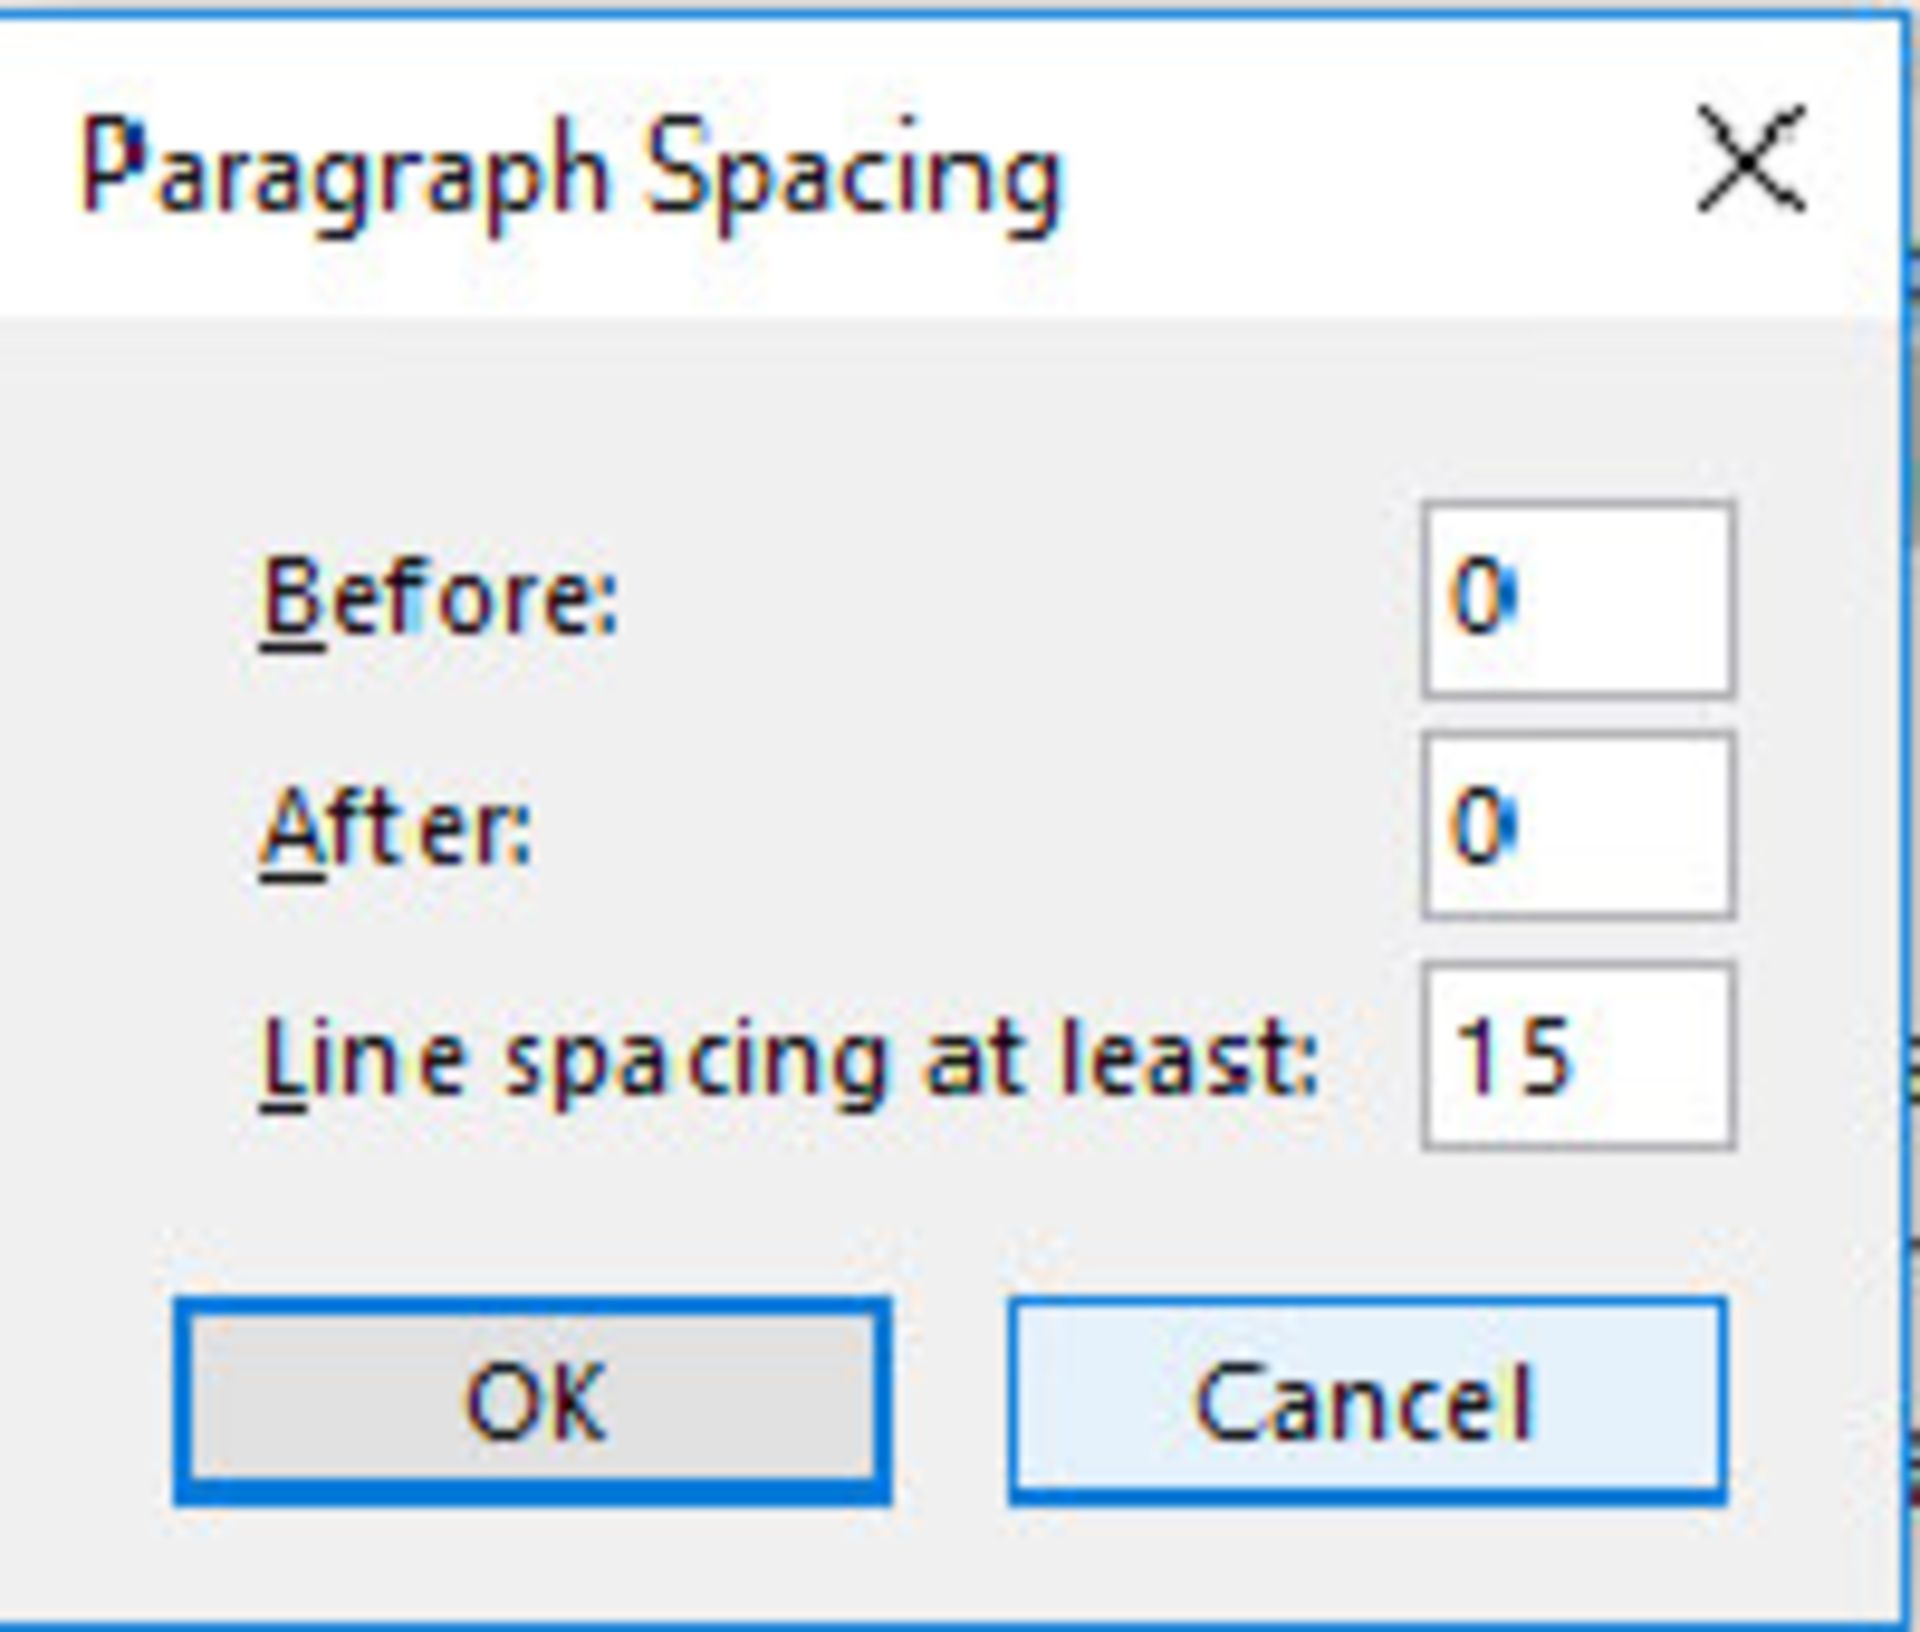The image size is (1920, 1632).
Task: Focus the After spacing input field
Action: [x=1578, y=826]
